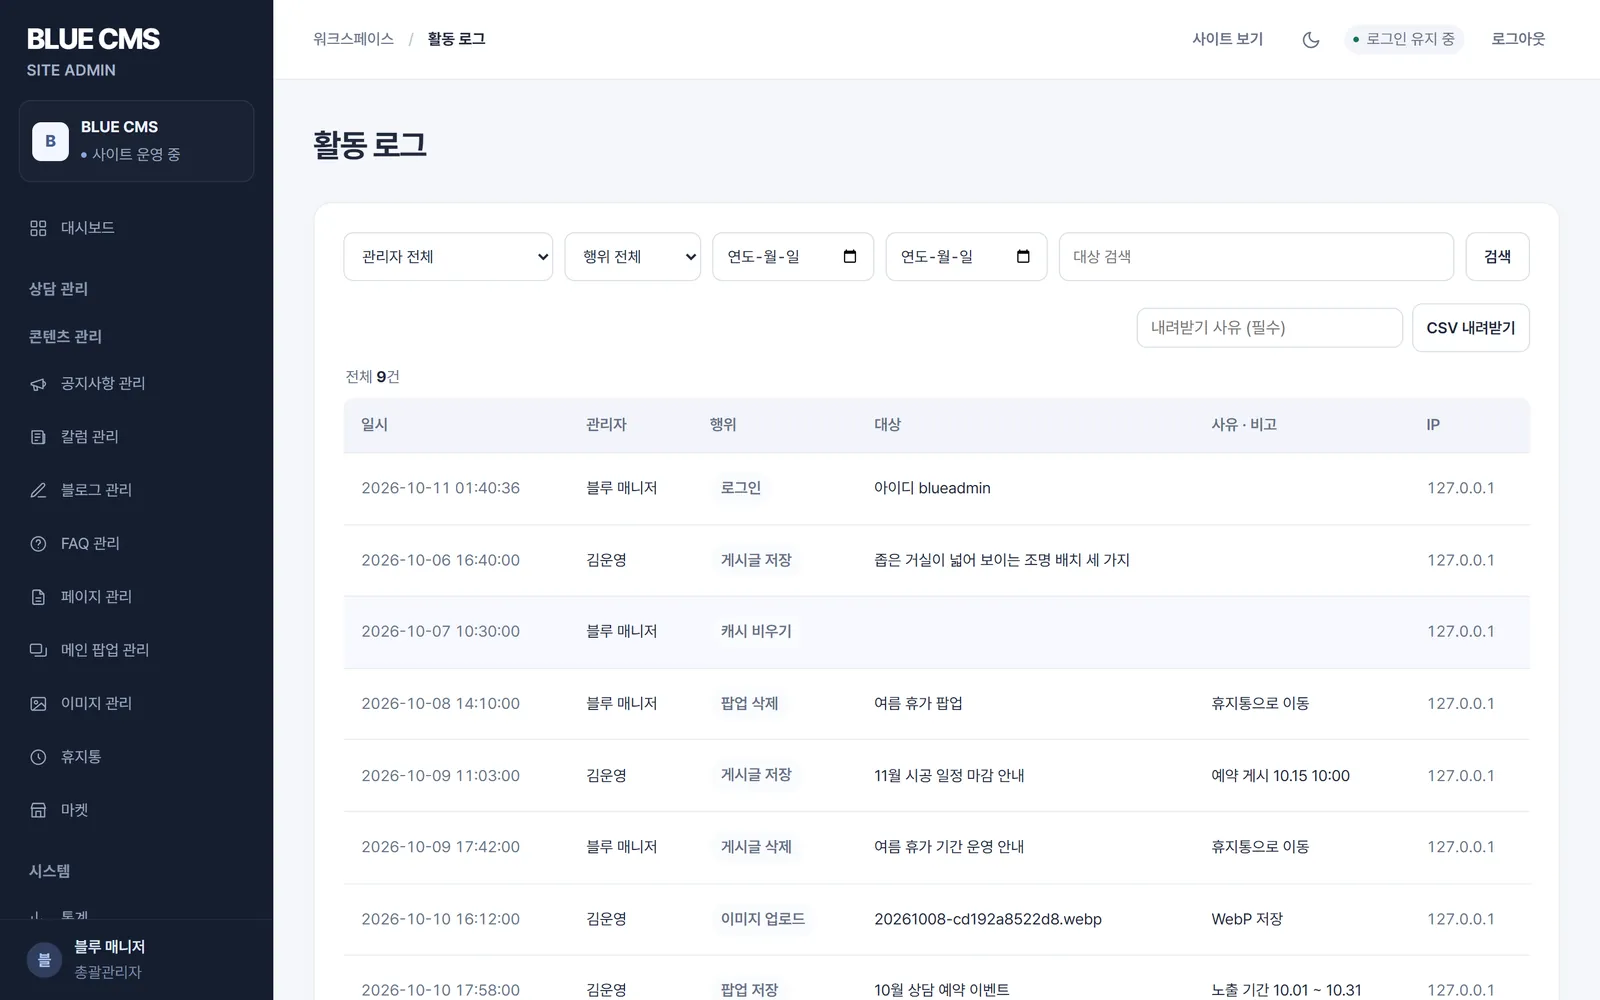Open 콘텐츠 관리 menu section
Screen dimensions: 1600x1000
pos(65,337)
